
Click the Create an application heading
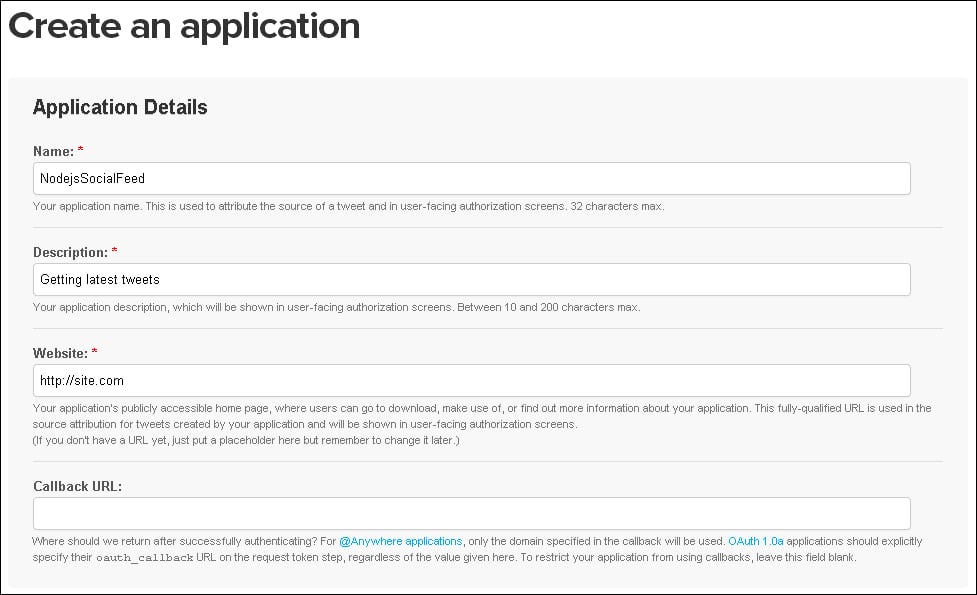[184, 27]
